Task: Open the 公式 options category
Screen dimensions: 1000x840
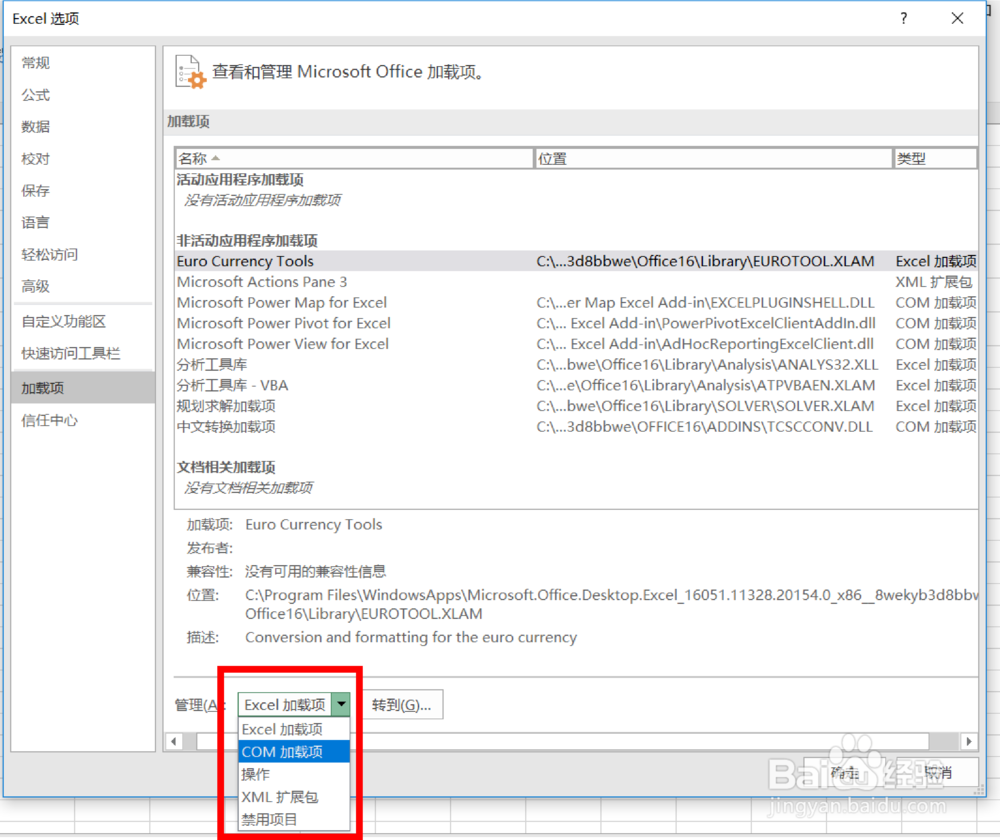Action: [83, 94]
